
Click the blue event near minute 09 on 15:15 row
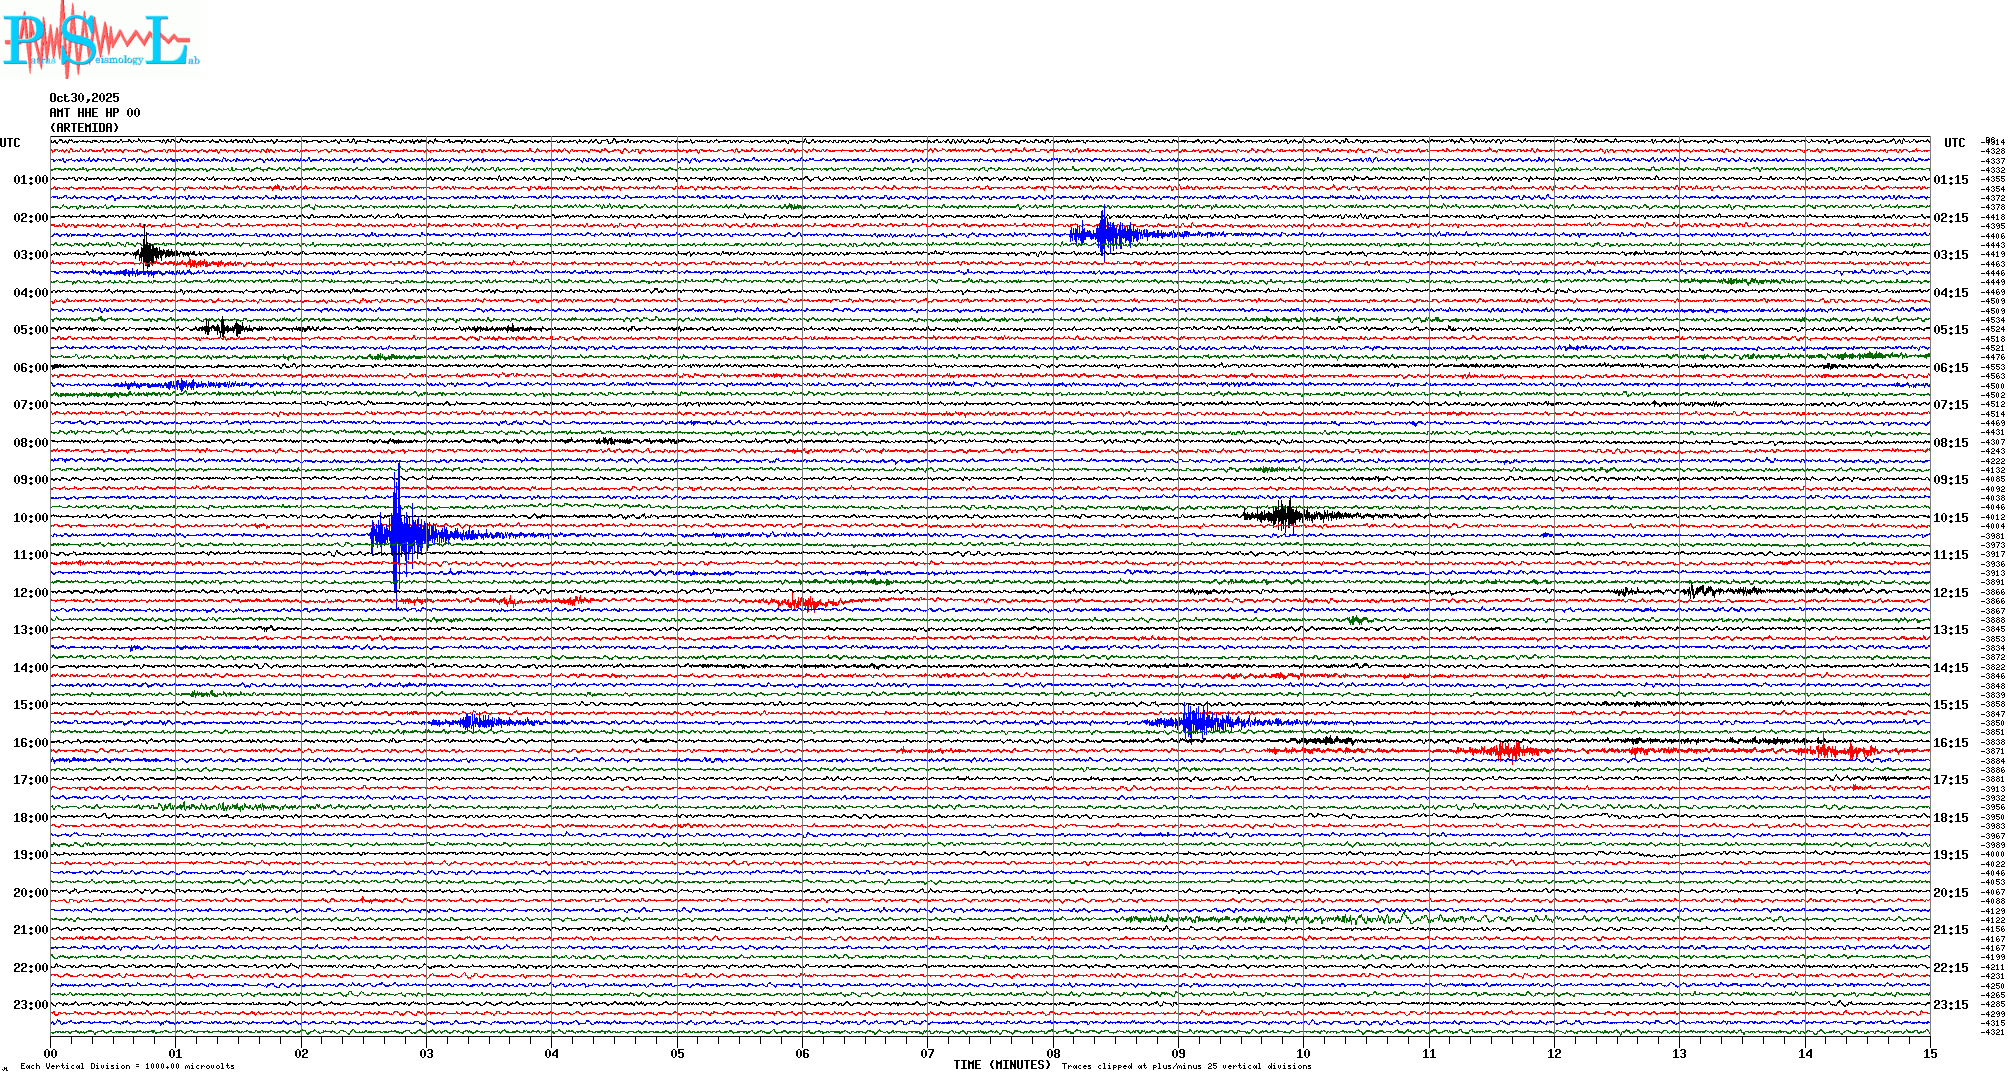(x=1195, y=721)
